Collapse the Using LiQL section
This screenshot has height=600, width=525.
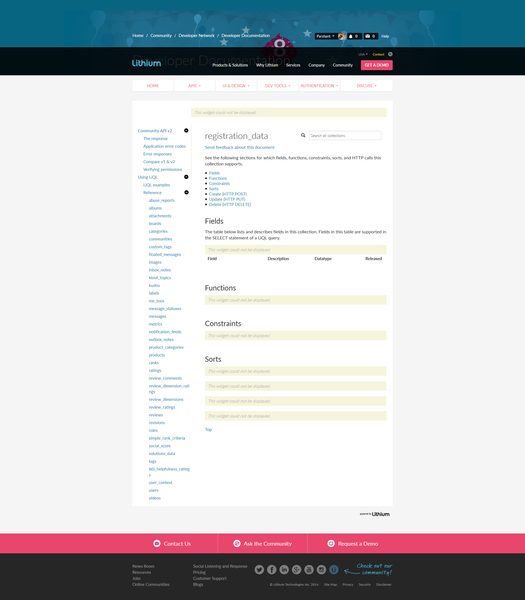pos(186,177)
